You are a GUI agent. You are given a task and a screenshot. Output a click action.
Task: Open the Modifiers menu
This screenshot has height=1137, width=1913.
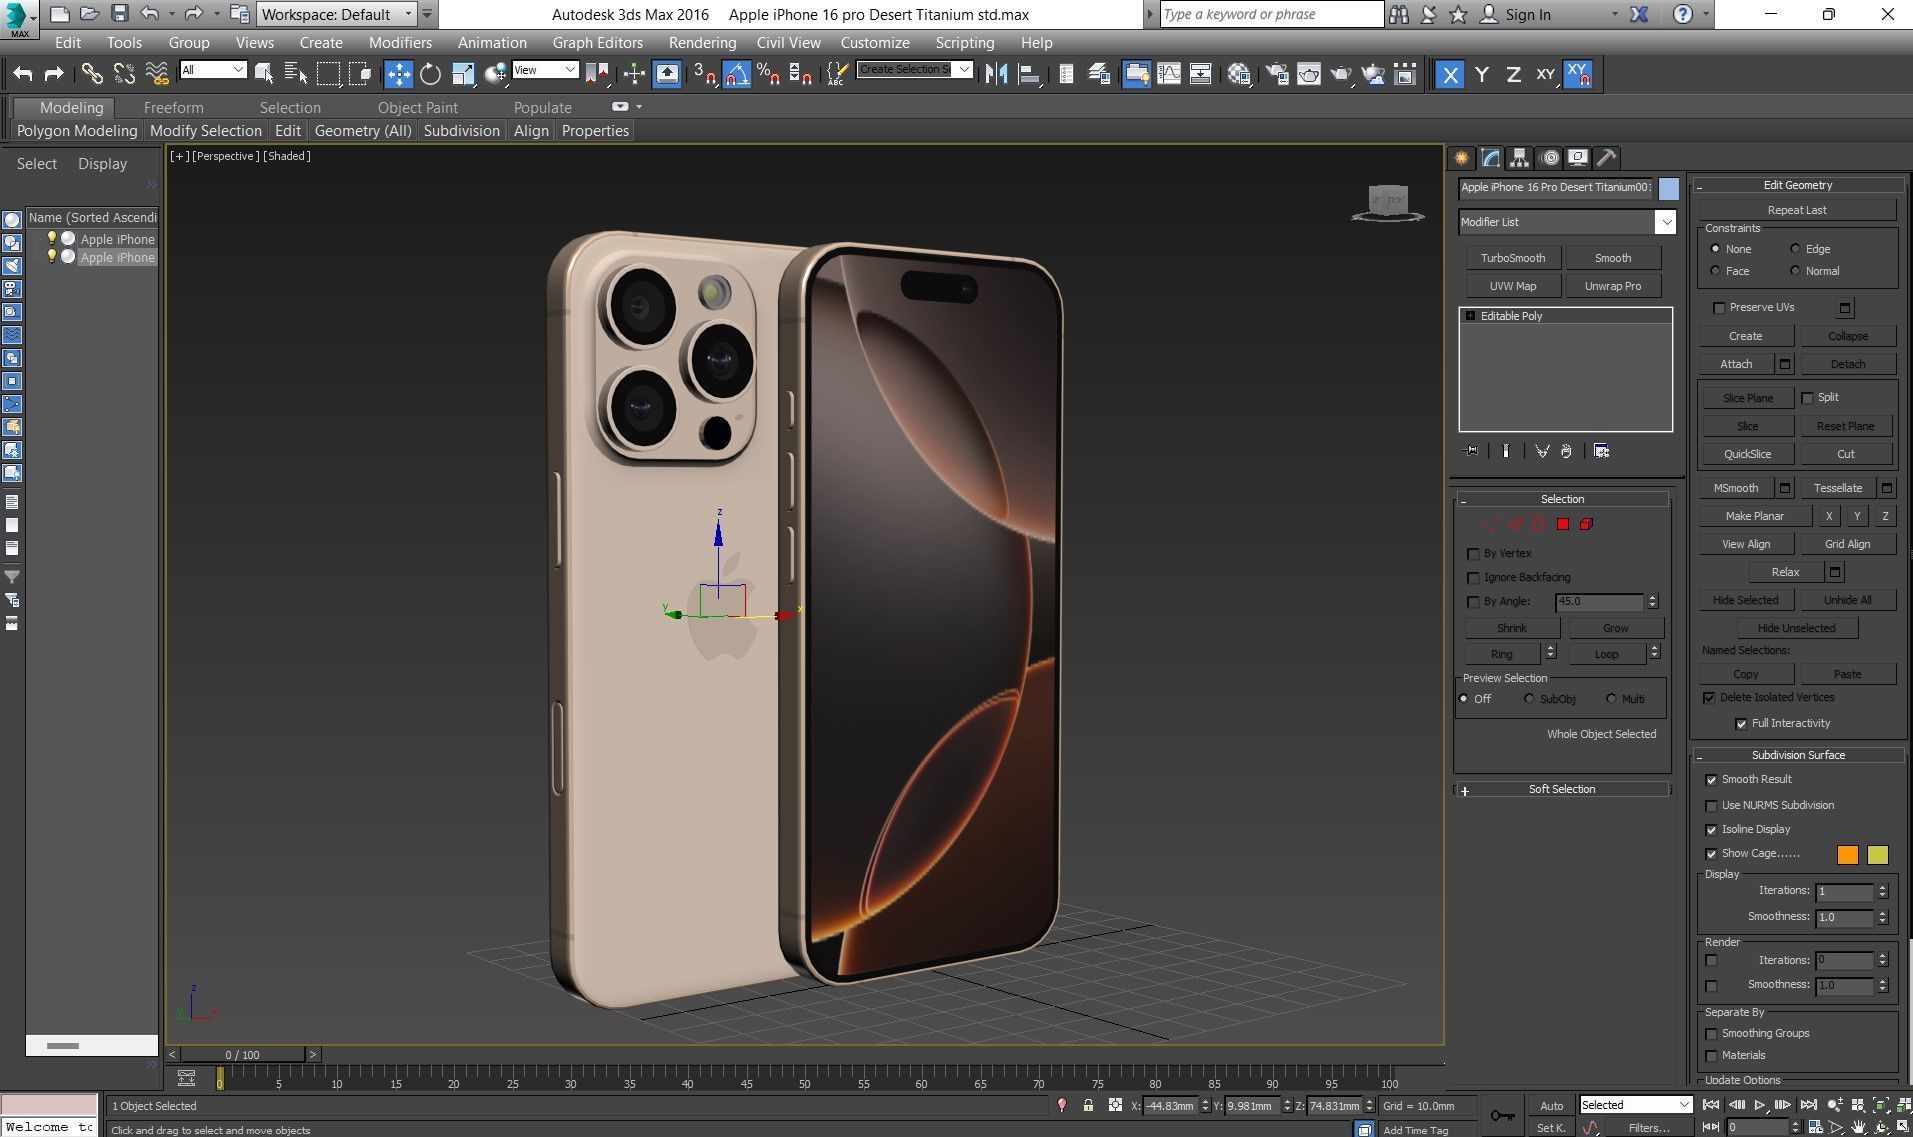400,43
